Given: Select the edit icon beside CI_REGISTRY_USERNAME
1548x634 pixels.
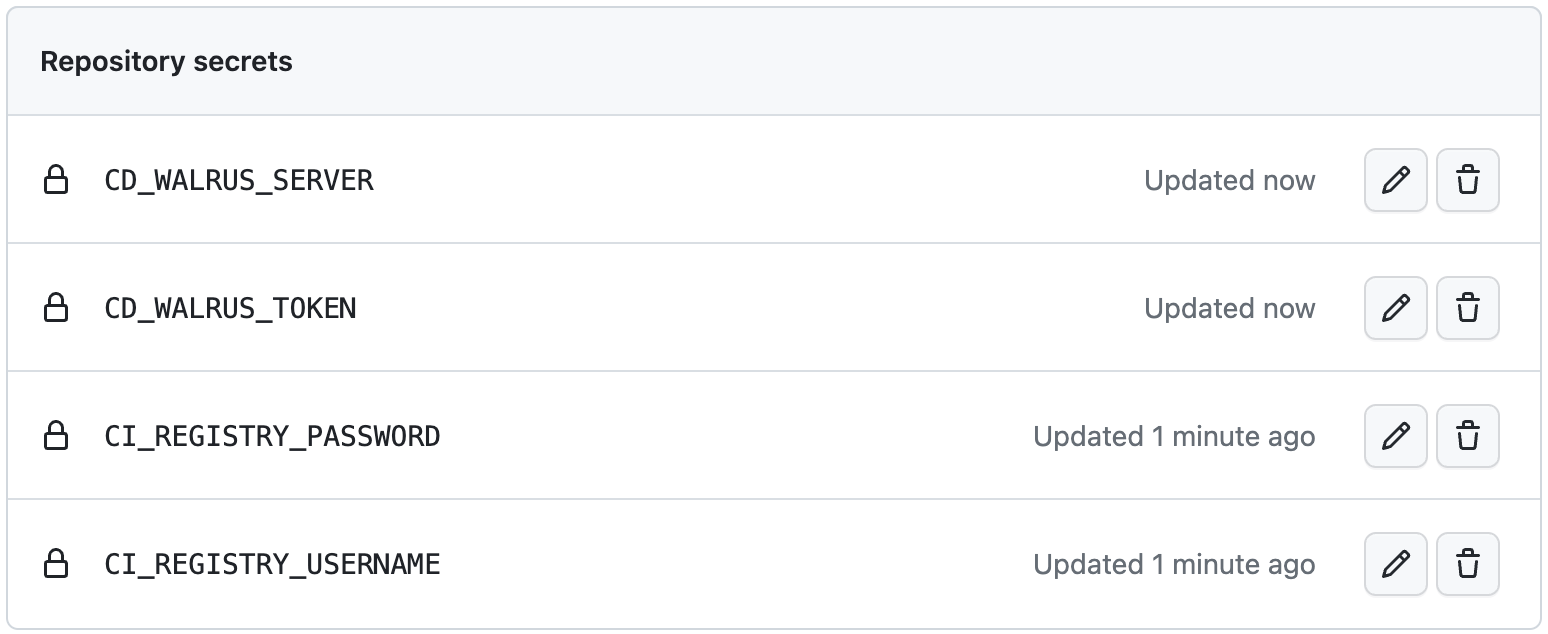Looking at the screenshot, I should click(x=1395, y=564).
